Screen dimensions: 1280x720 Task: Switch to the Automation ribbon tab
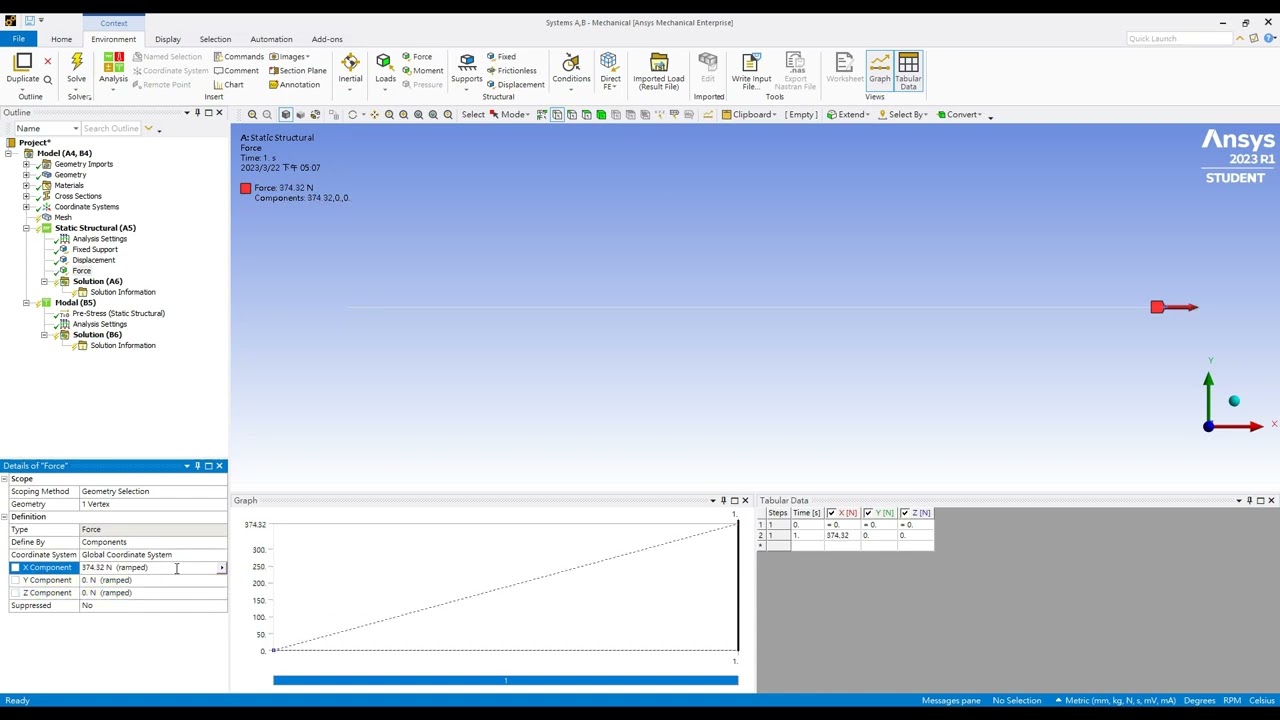(x=271, y=39)
